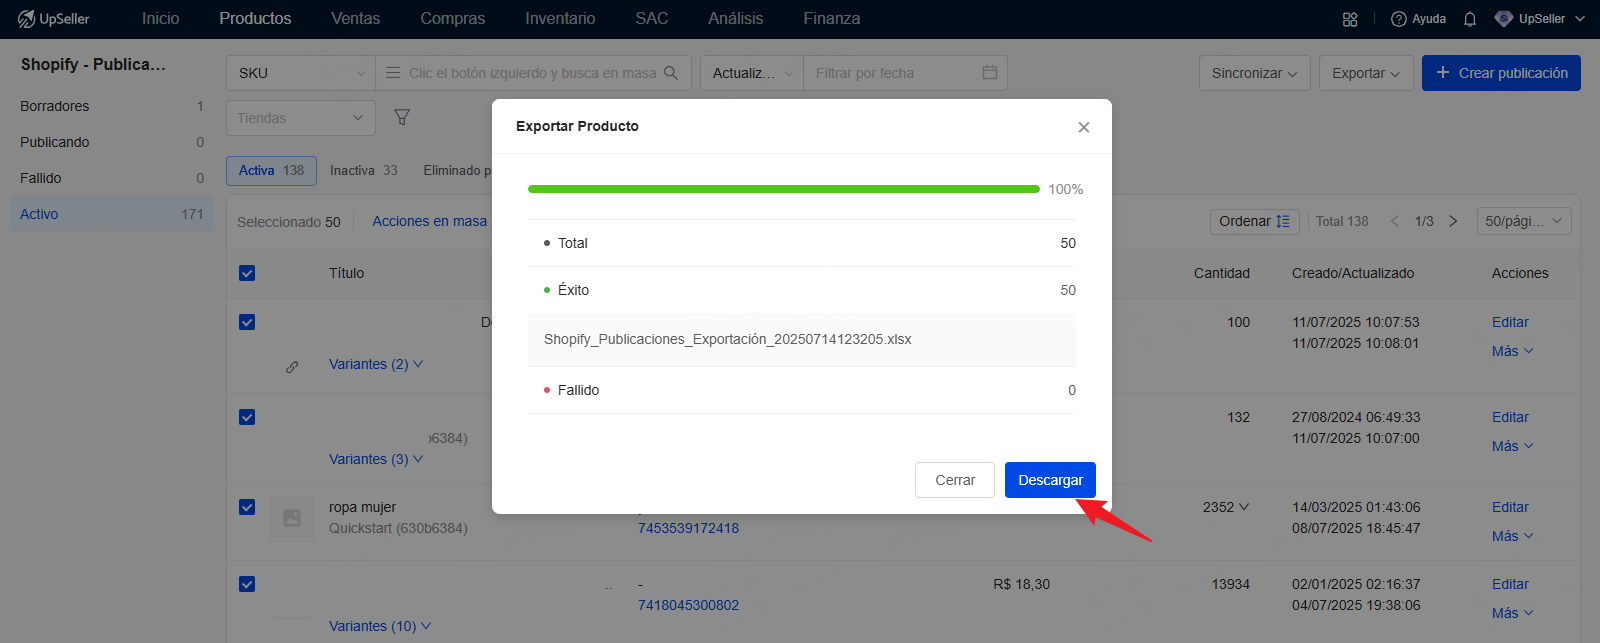Screen dimensions: 1600x643
Task: Expand the 2352 quantity chevron
Action: click(1244, 507)
